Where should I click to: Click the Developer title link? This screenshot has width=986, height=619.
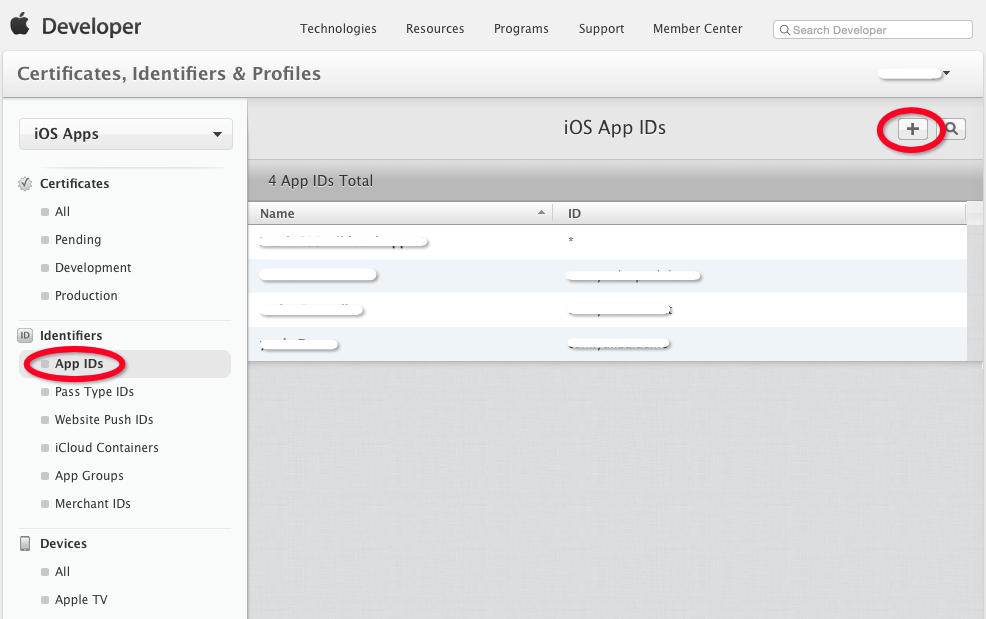tap(91, 26)
